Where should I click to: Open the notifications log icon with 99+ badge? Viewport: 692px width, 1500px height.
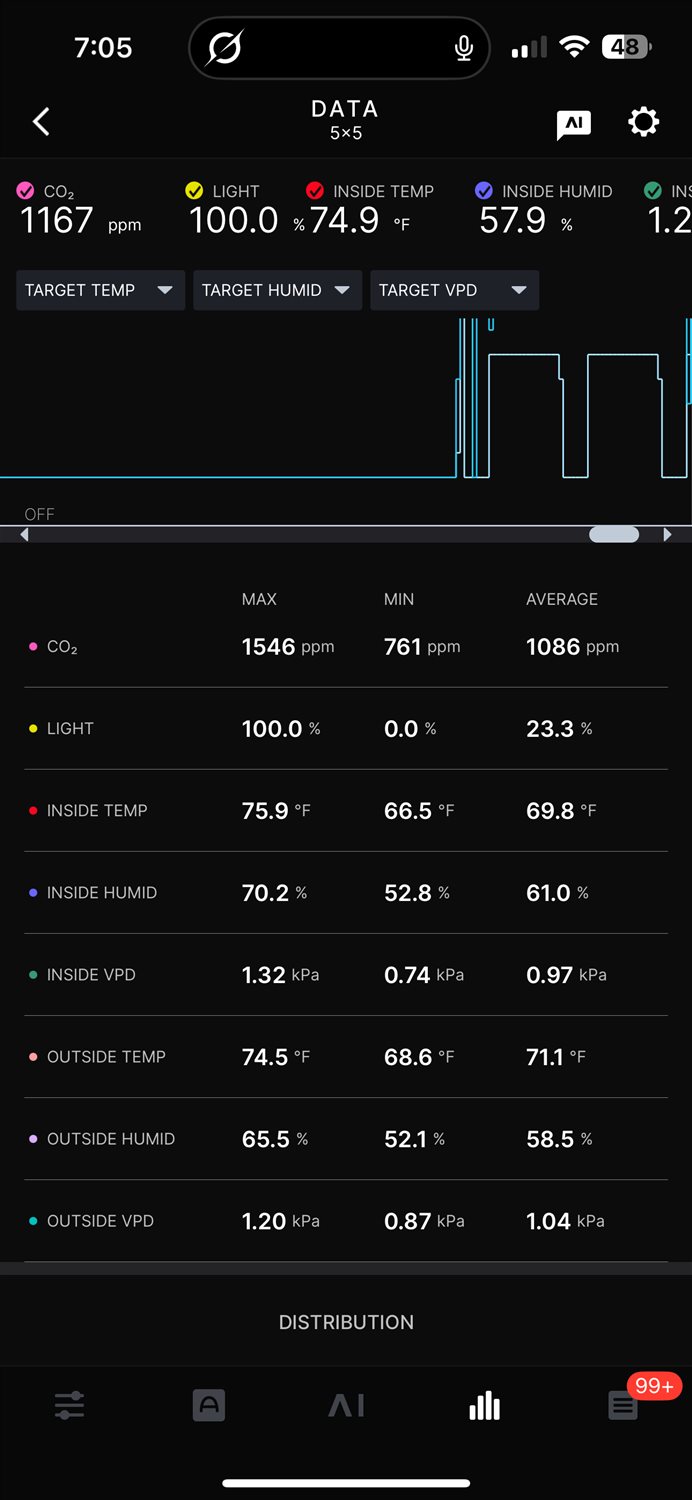[x=623, y=1406]
